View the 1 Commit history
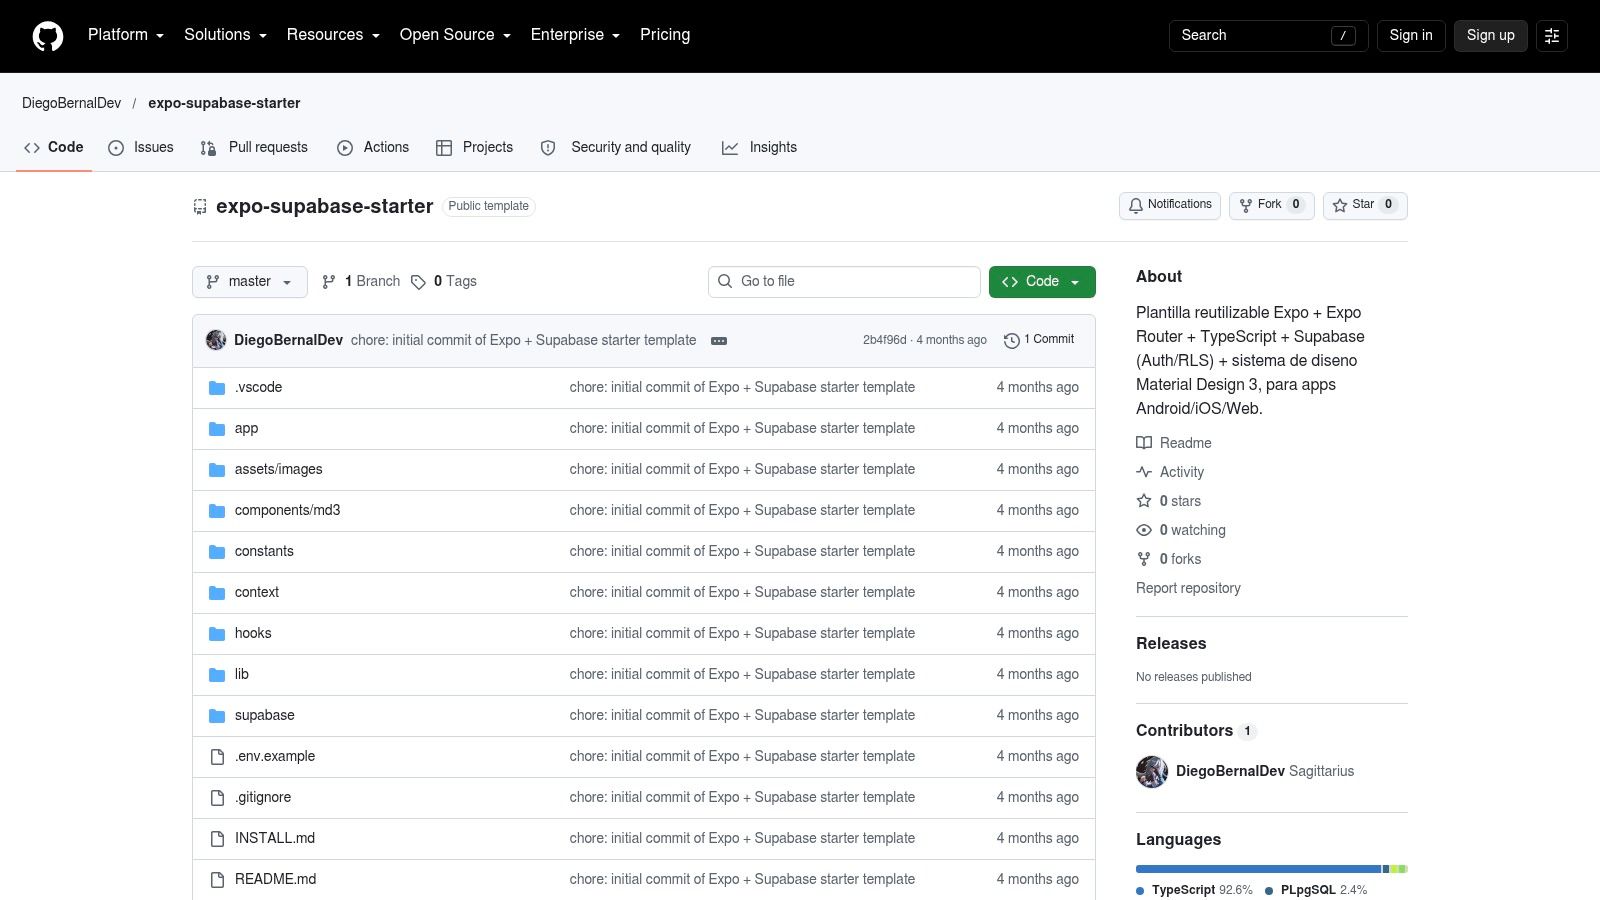 coord(1039,340)
